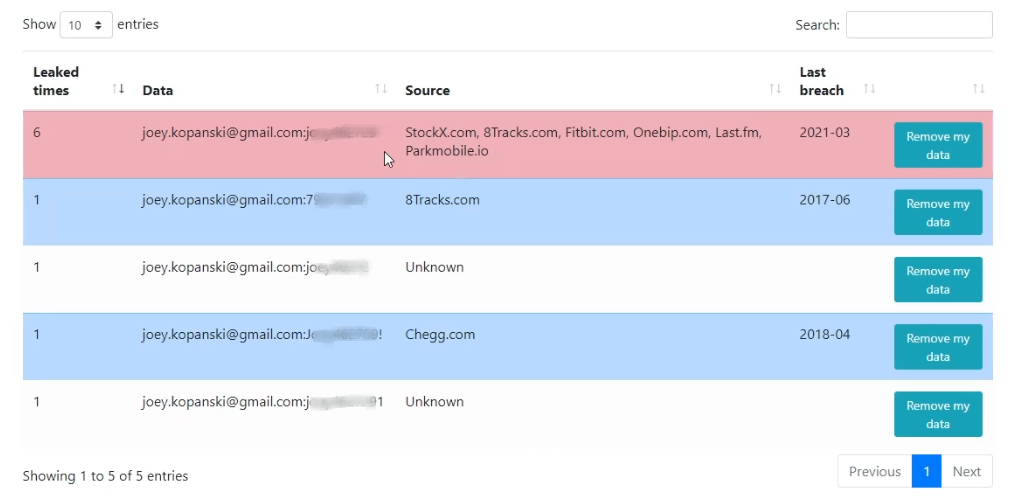Viewport: 1023px width, 498px height.
Task: Click the Last breach header text
Action: pos(821,81)
